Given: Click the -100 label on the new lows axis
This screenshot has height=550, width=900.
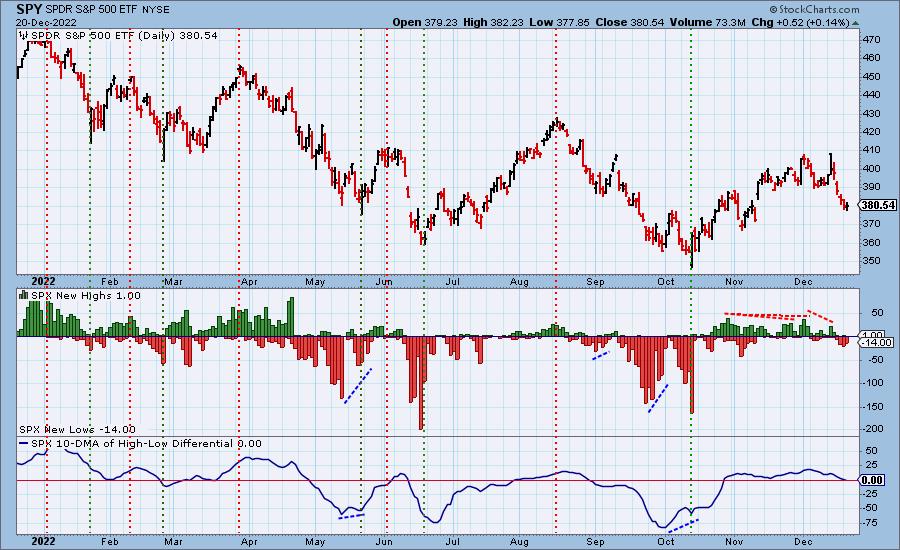Looking at the screenshot, I should point(873,382).
